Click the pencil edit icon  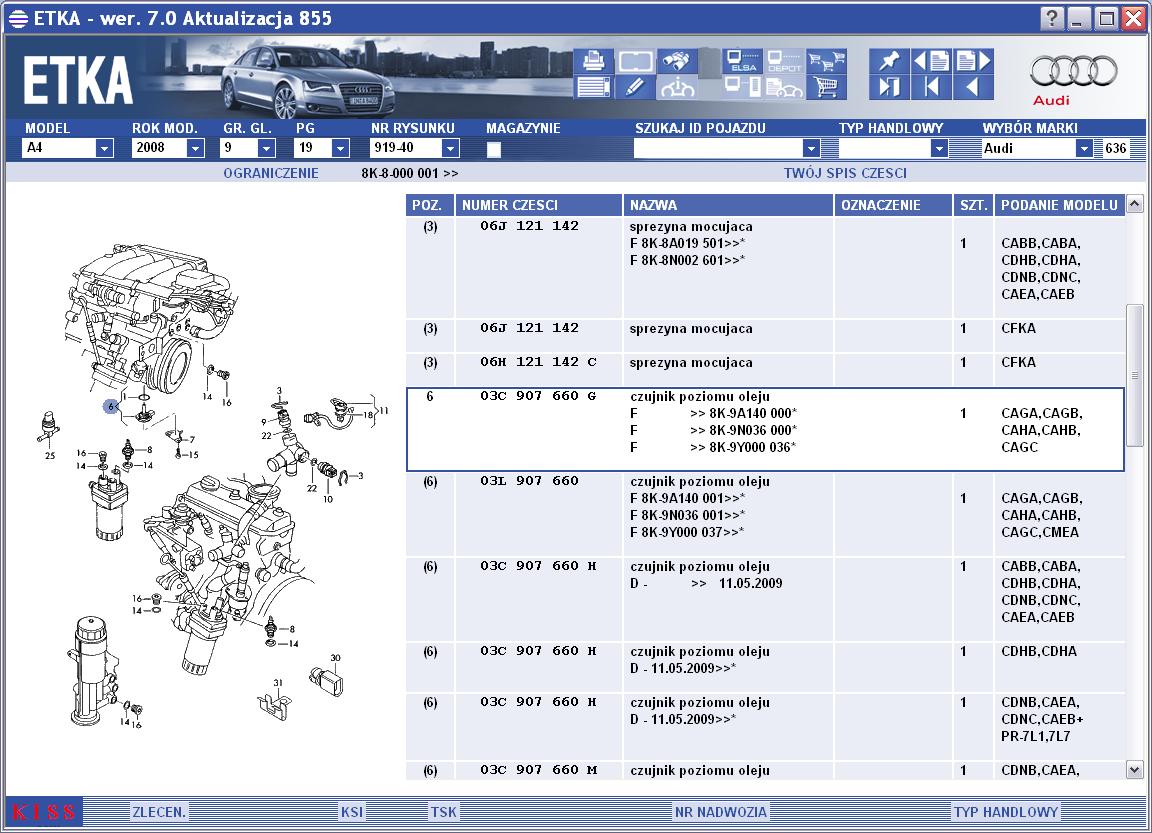(635, 87)
